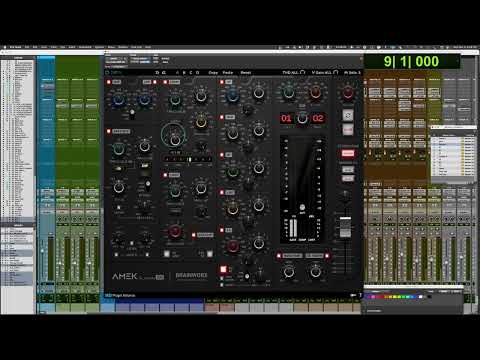Viewport: 480px width, 360px height.
Task: Pick the yellow swatch in the color palette window
Action: click(x=395, y=296)
